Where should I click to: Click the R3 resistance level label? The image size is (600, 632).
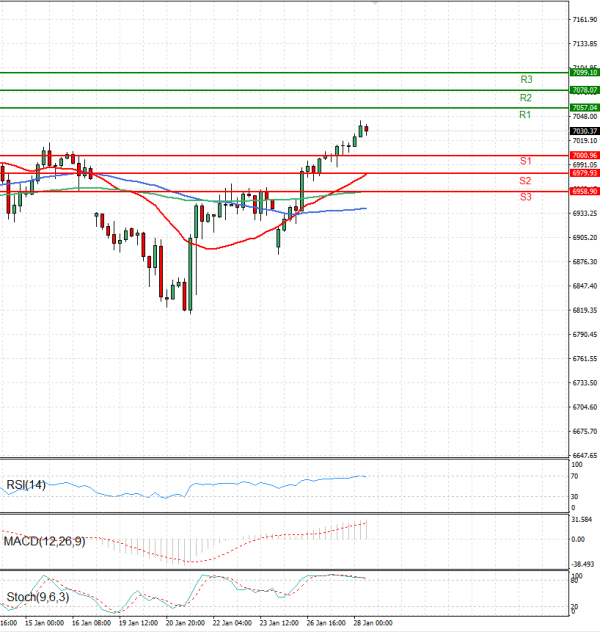(526, 79)
